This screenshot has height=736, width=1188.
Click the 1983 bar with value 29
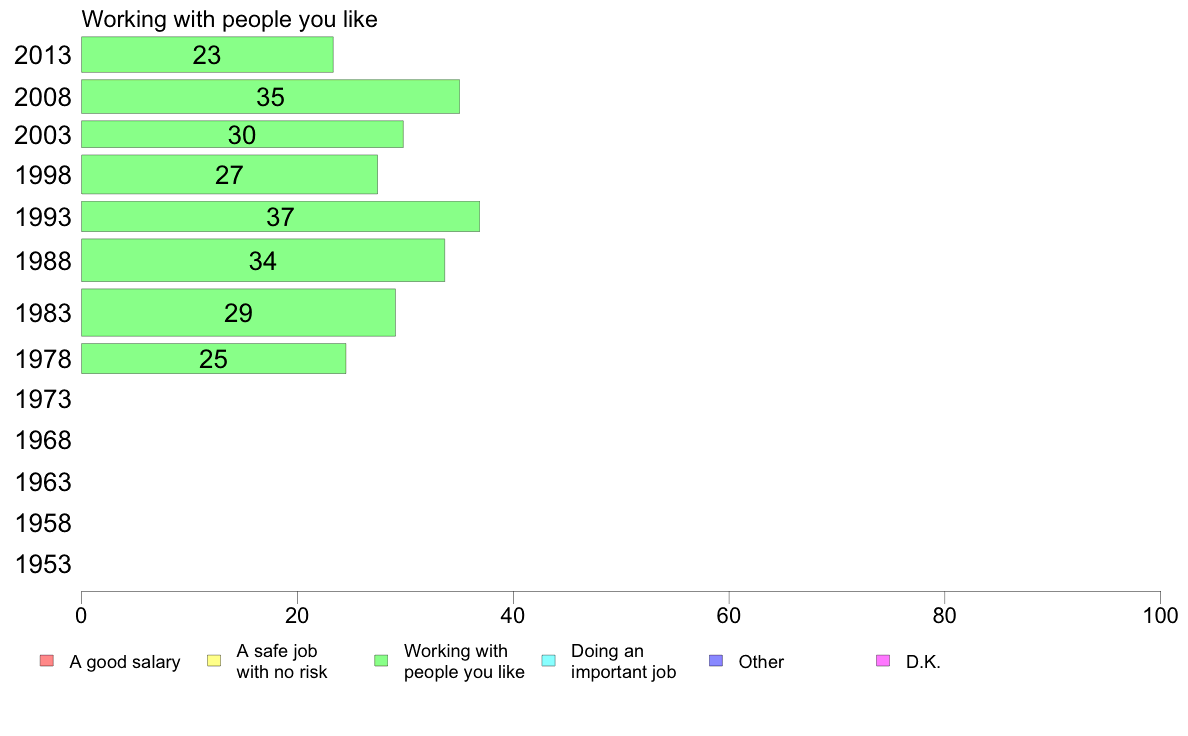(238, 312)
